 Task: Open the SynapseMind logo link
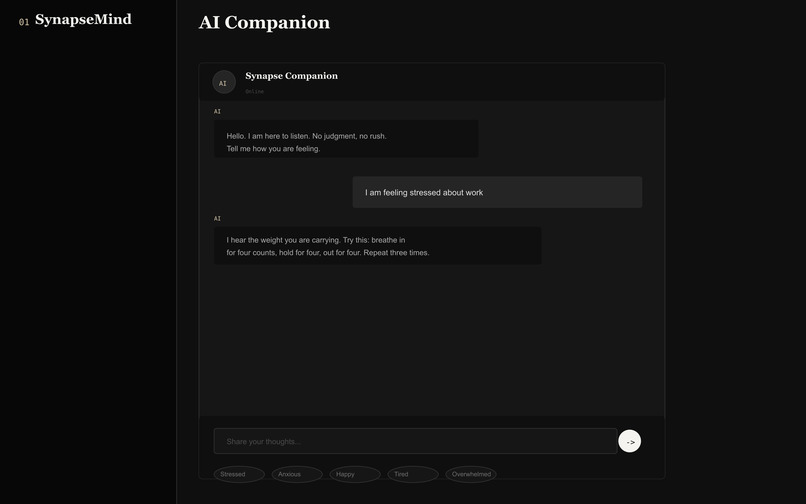pyautogui.click(x=83, y=20)
